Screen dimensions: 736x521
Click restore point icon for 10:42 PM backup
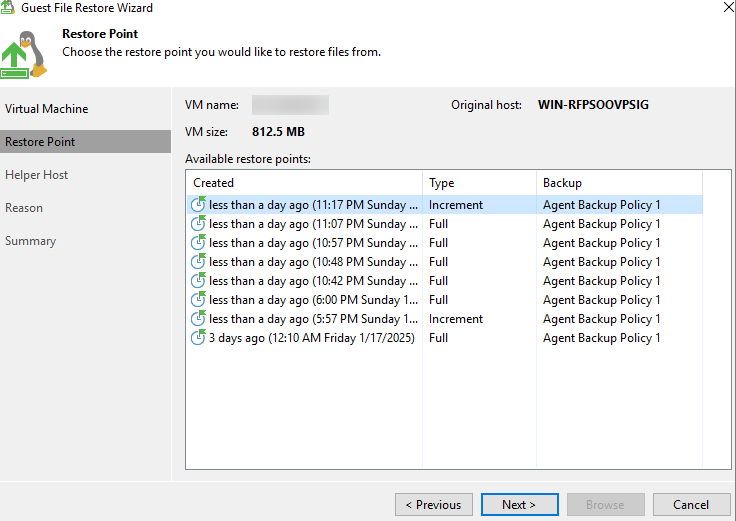(198, 281)
